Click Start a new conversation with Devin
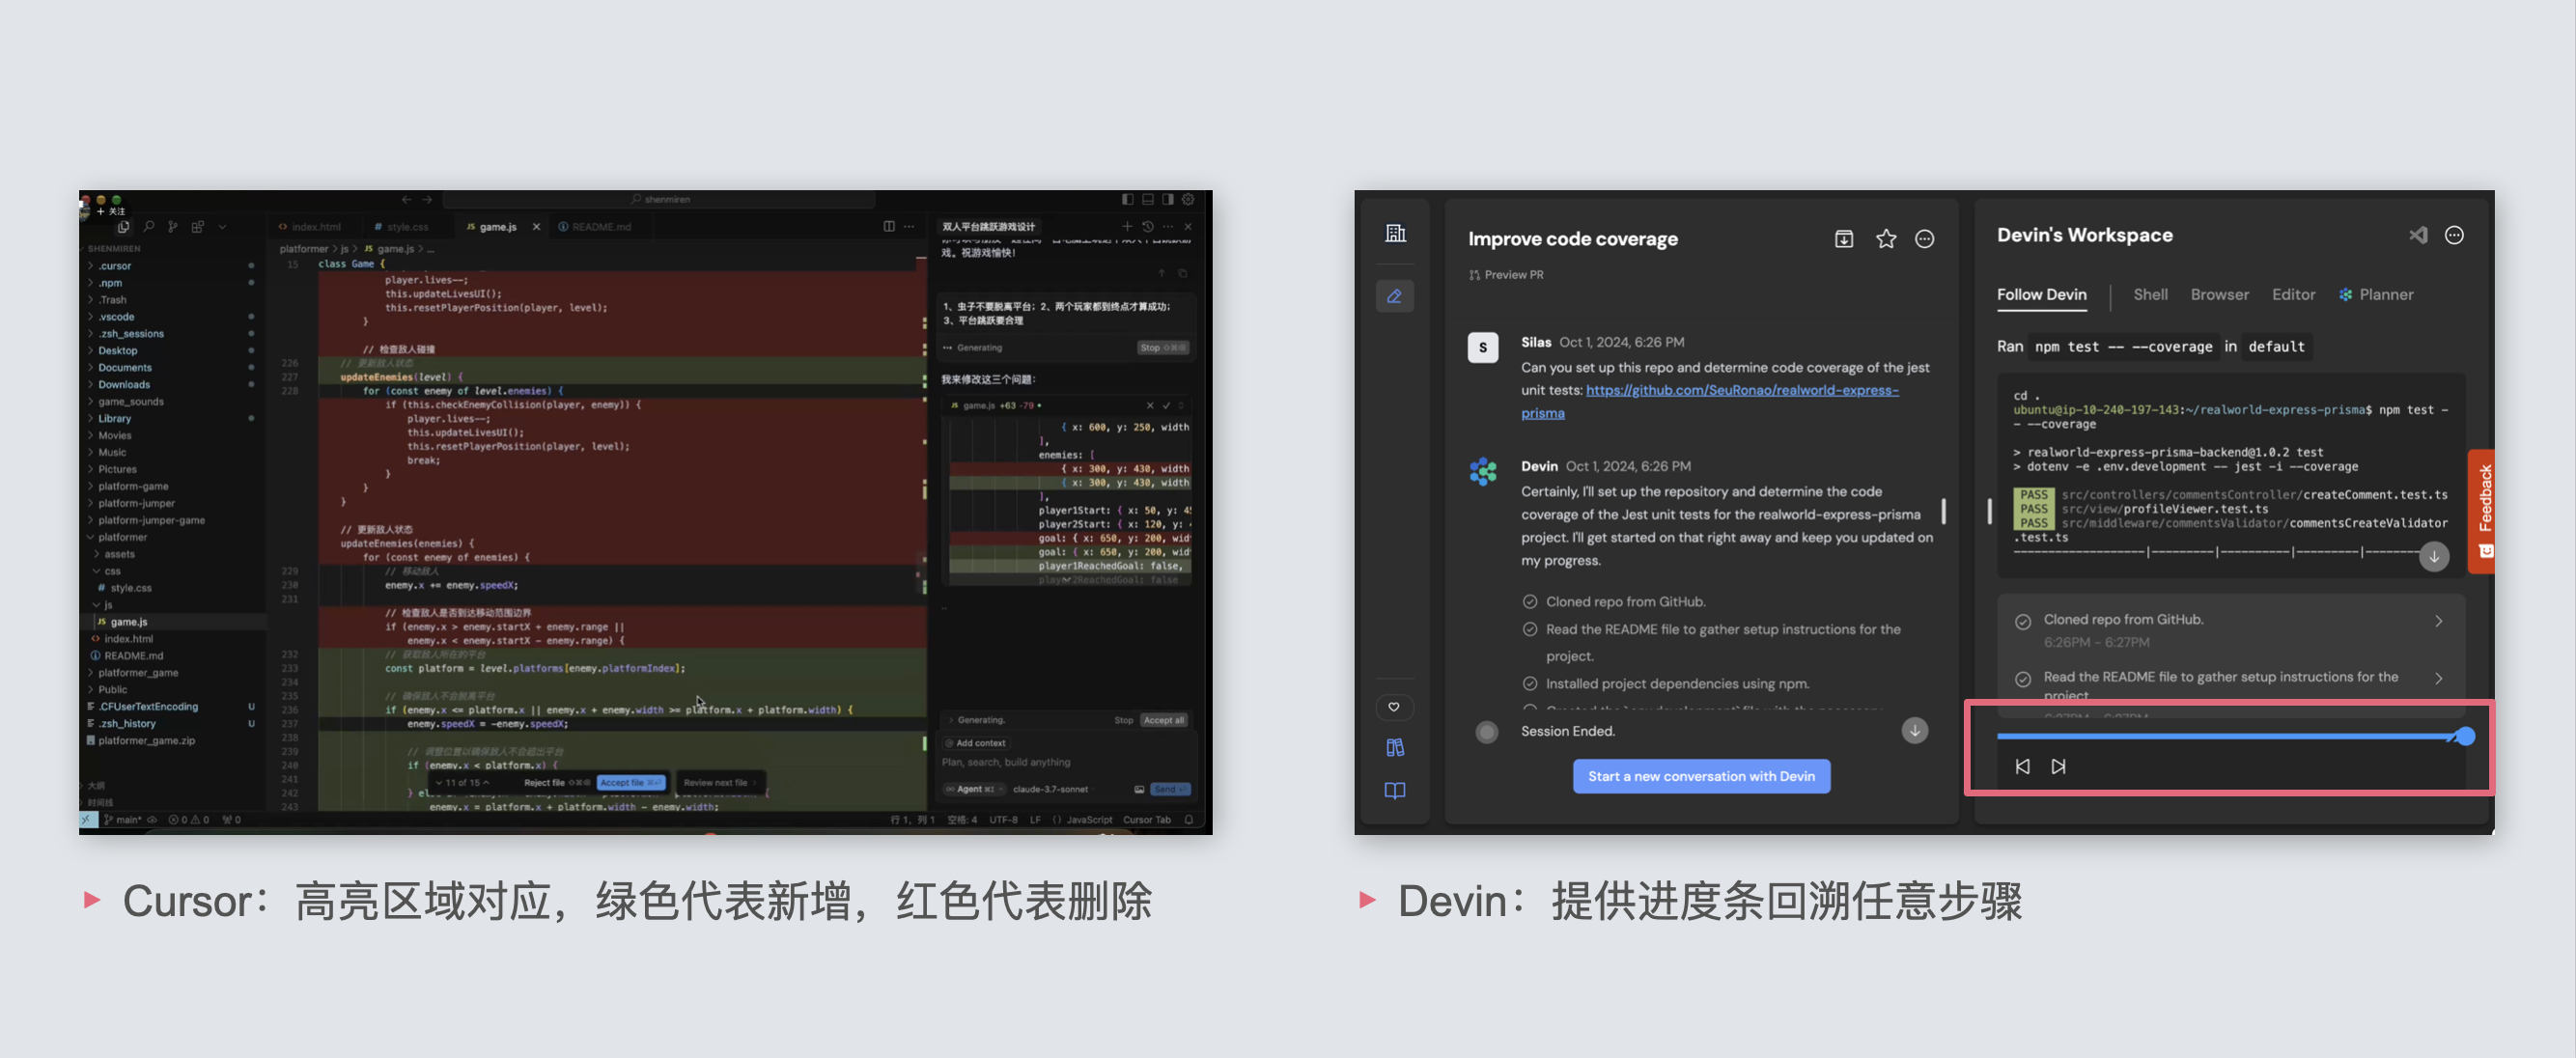The image size is (2576, 1058). [x=1701, y=776]
